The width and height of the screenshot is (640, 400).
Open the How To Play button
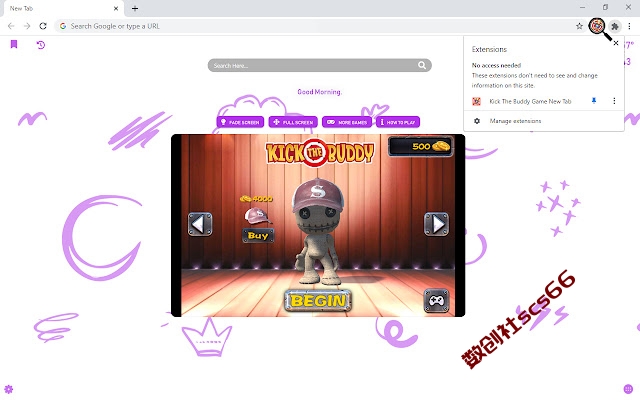[x=398, y=122]
